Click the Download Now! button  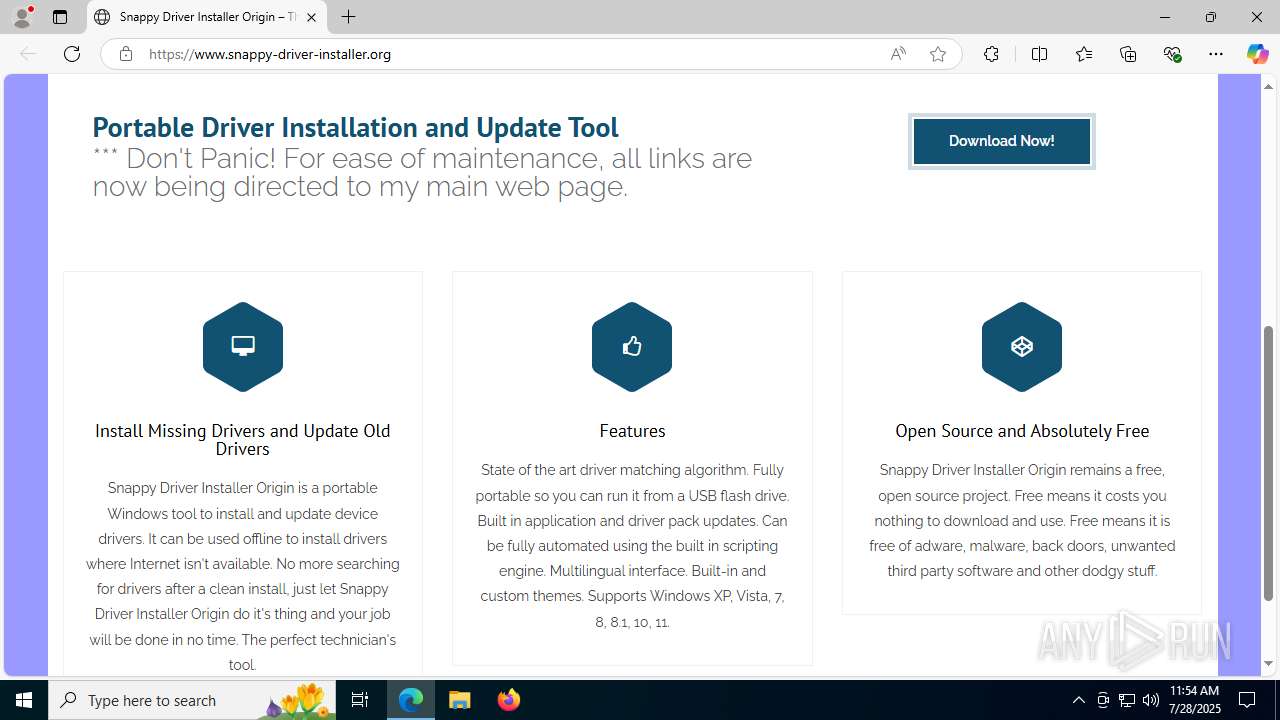tap(1001, 141)
